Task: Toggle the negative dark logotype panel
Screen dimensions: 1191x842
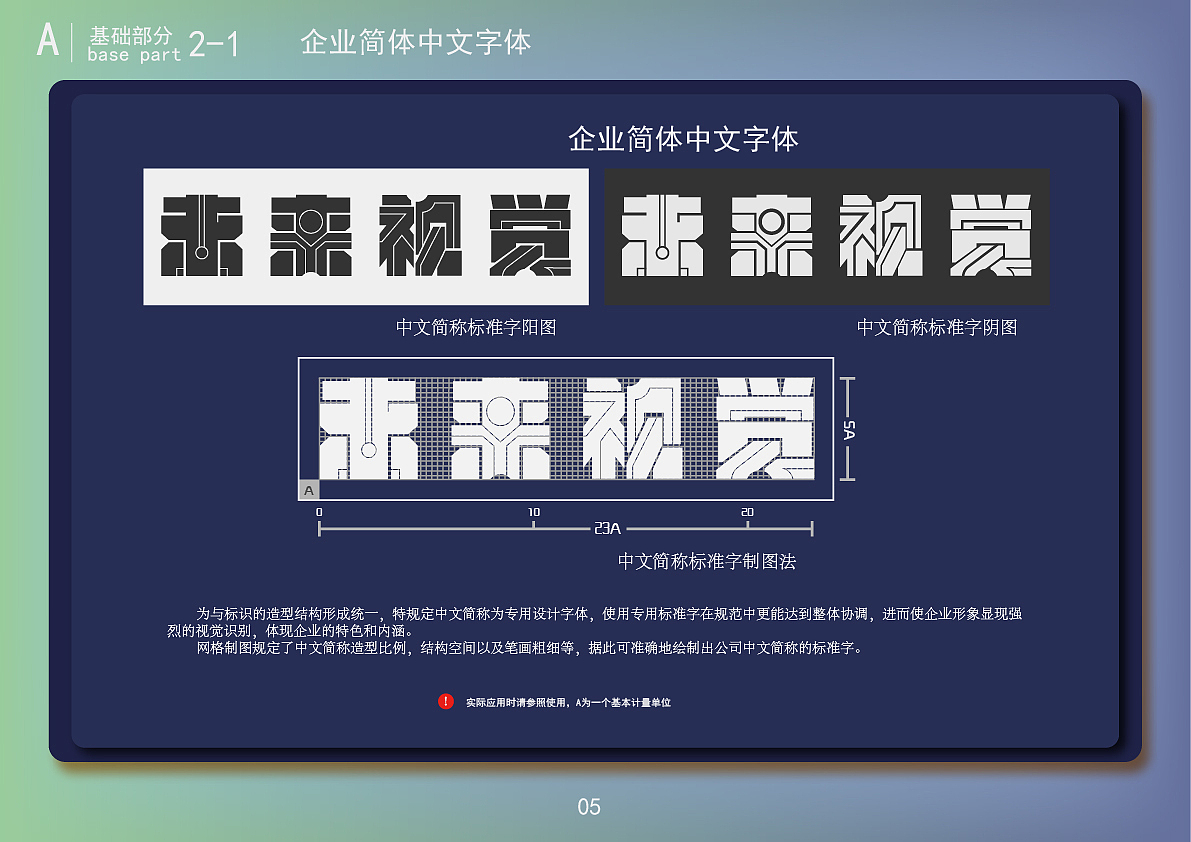Action: click(x=826, y=236)
